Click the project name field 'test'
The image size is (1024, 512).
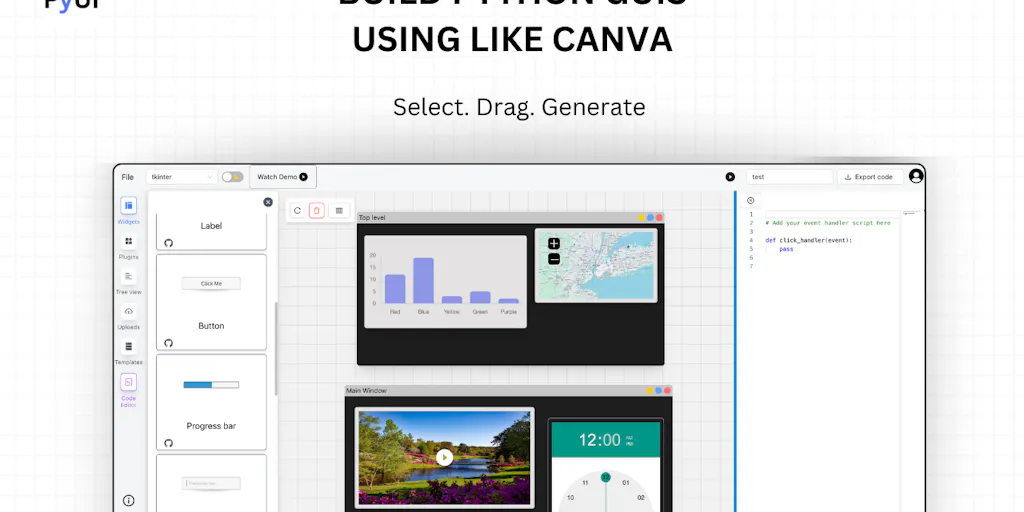[x=790, y=177]
